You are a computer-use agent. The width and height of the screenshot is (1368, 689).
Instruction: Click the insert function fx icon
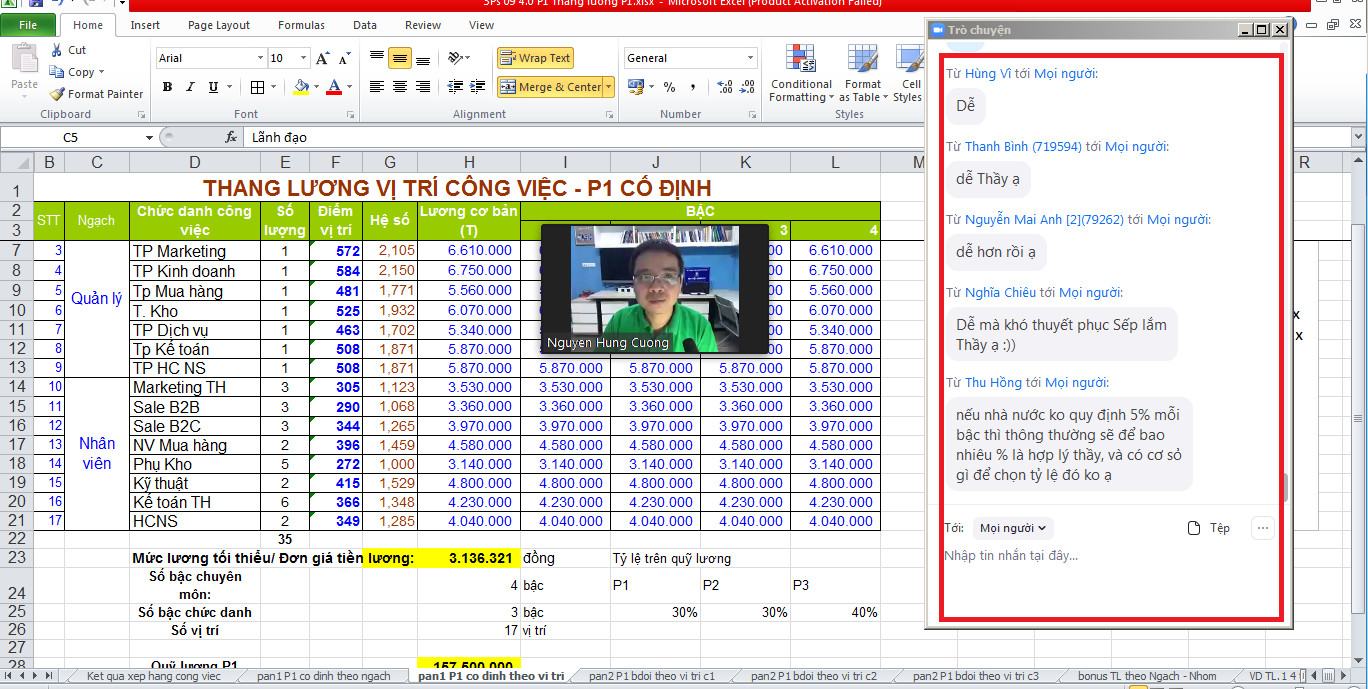click(231, 137)
